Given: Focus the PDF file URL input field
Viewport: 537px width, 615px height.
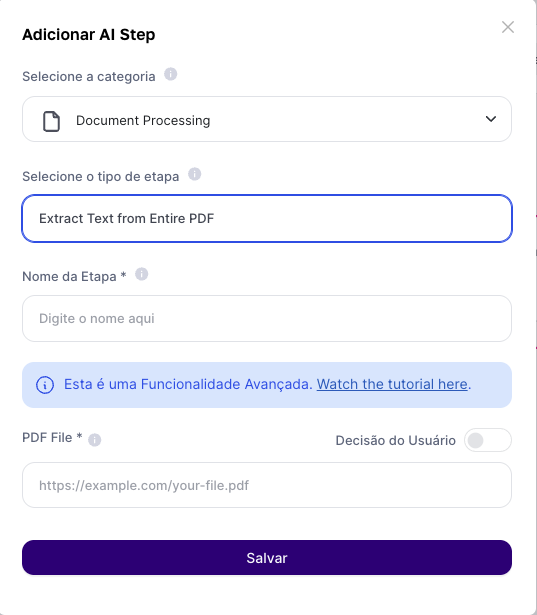Looking at the screenshot, I should click(x=267, y=485).
